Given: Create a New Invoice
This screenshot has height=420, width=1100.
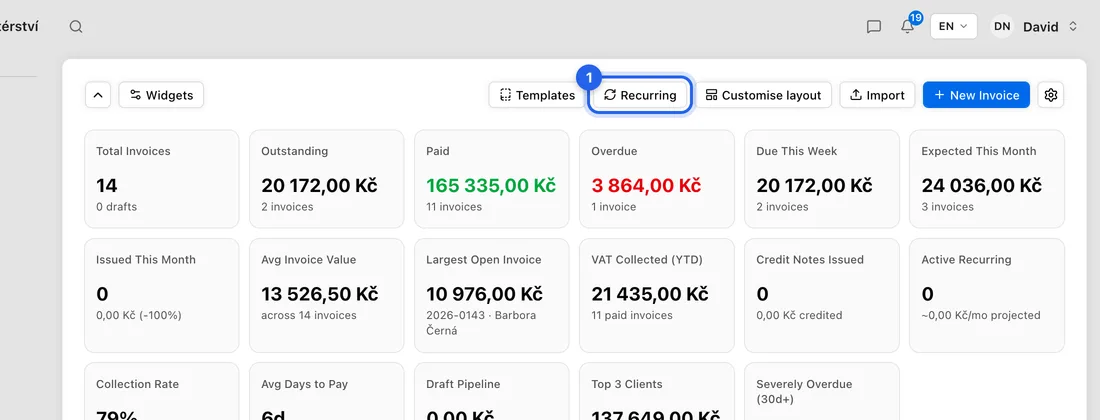Looking at the screenshot, I should point(976,95).
